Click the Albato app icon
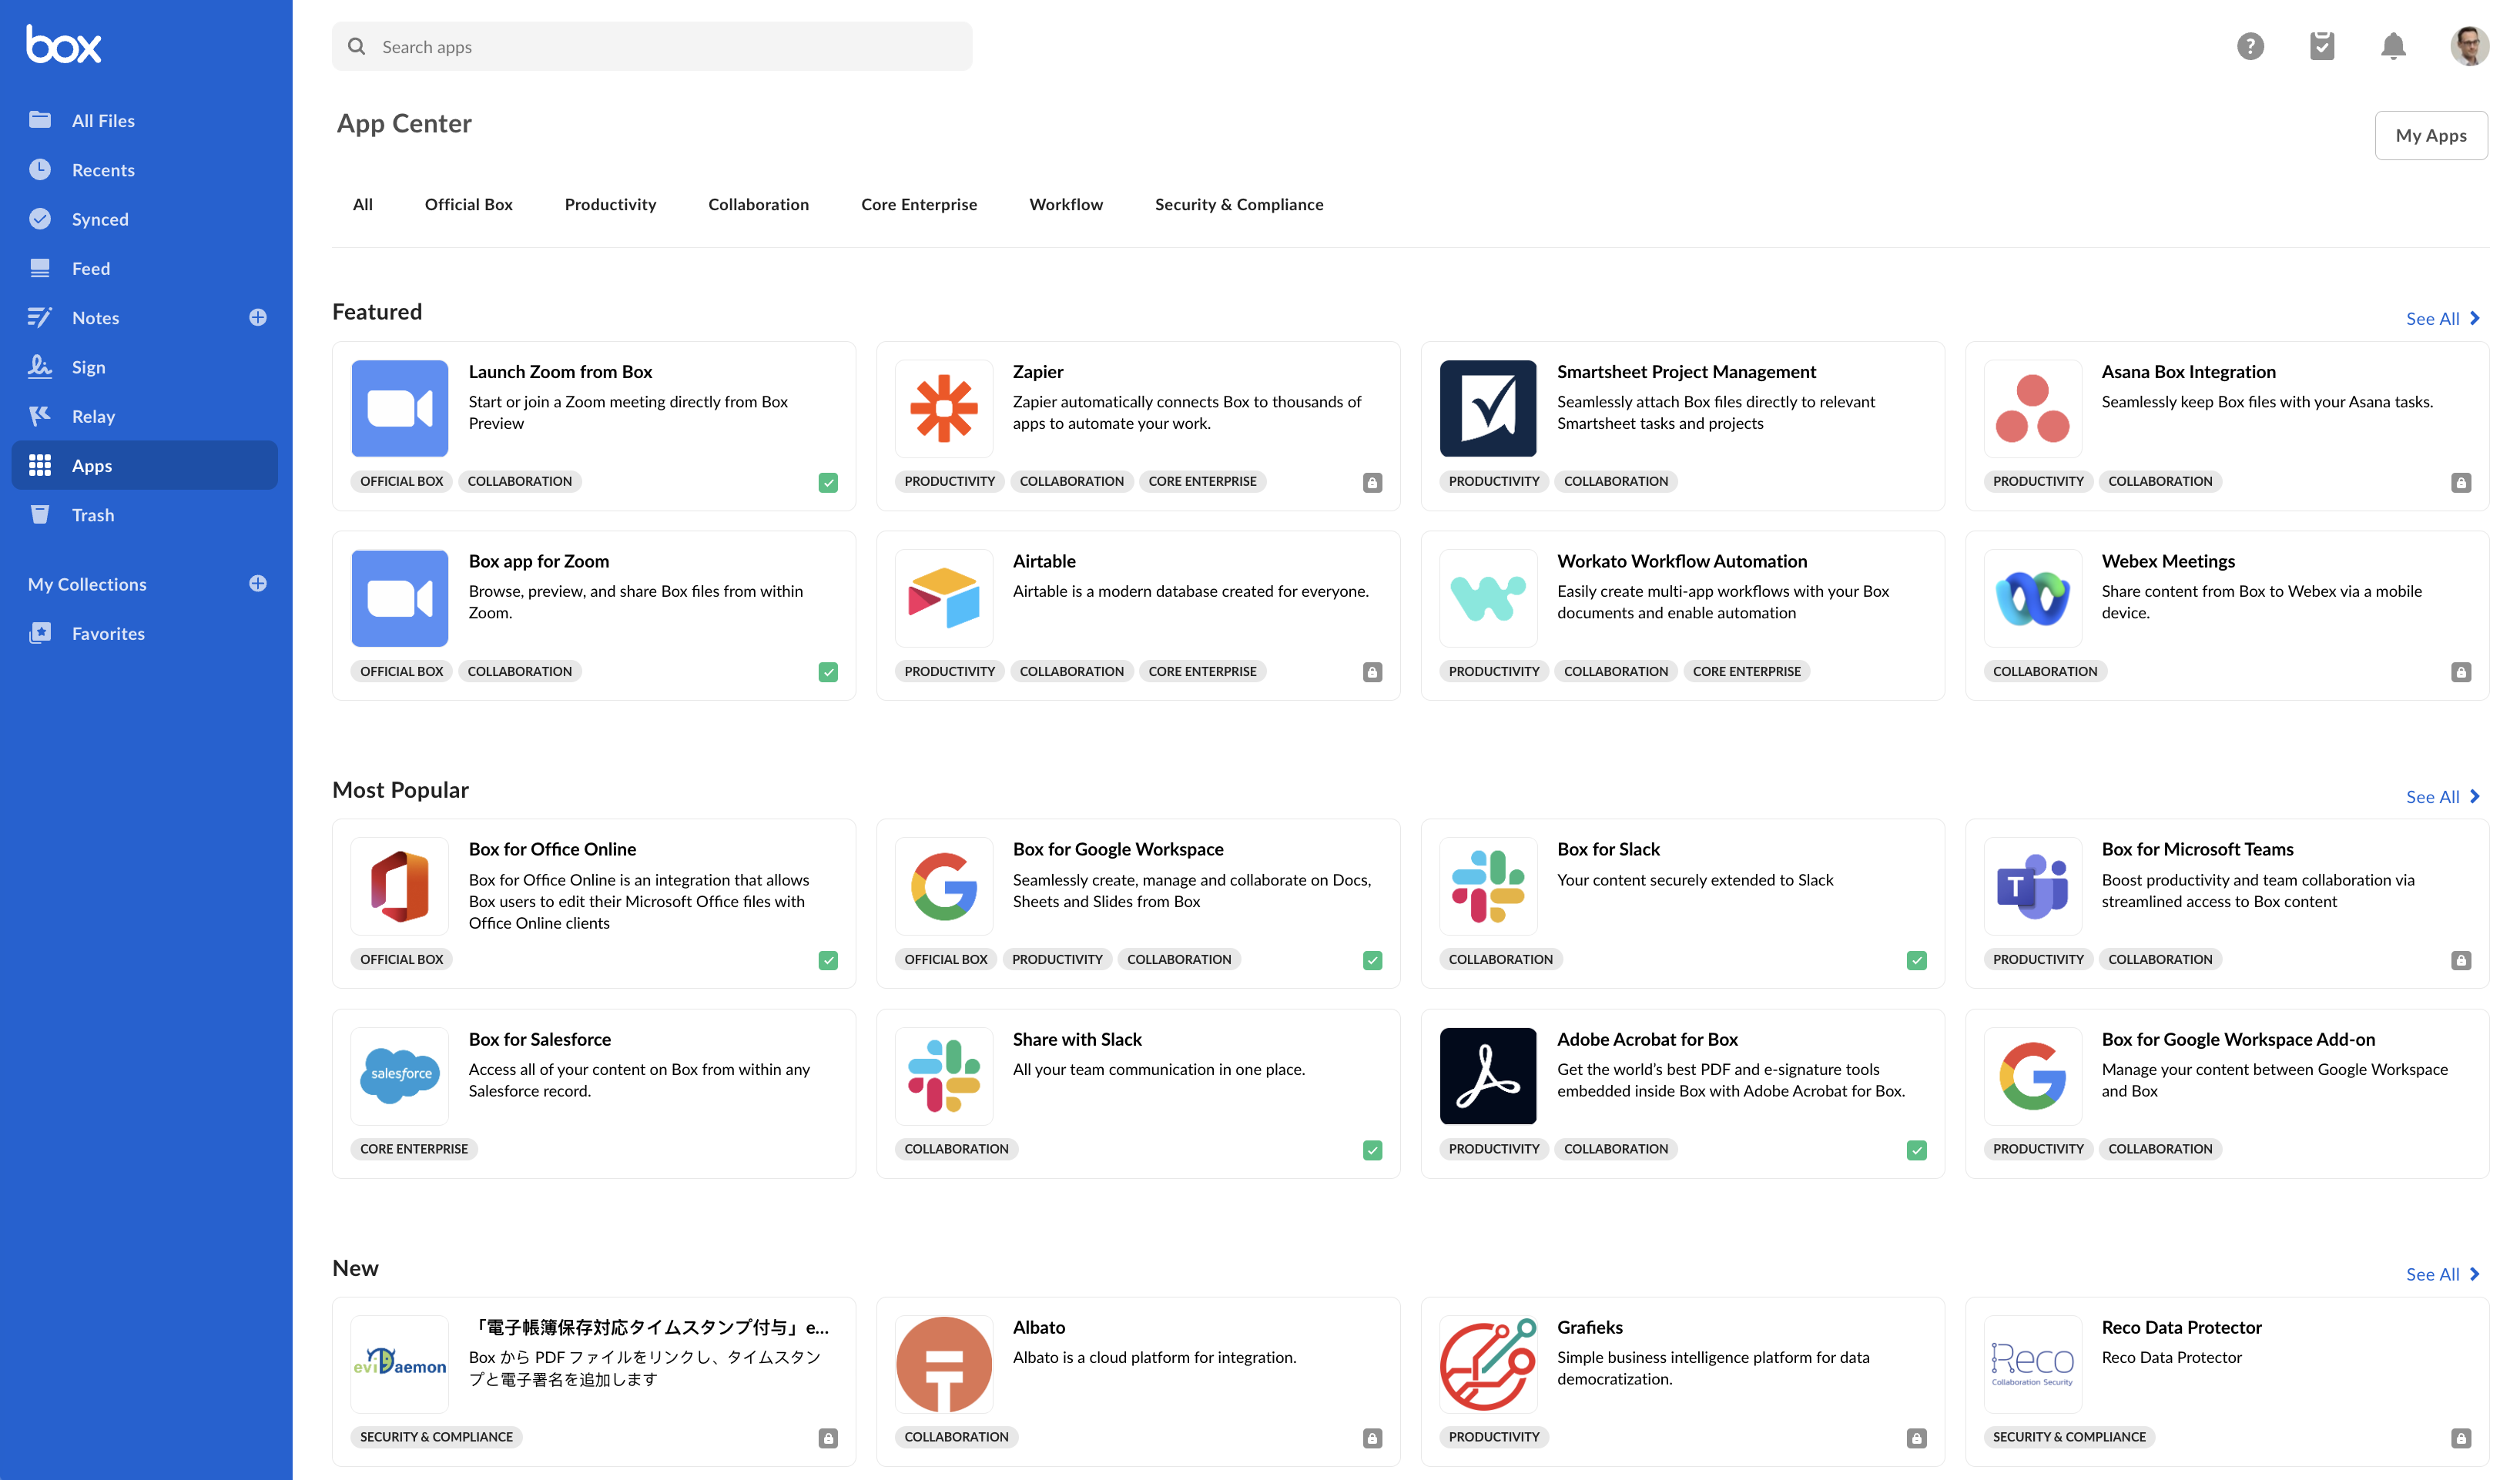The width and height of the screenshot is (2520, 1480). pyautogui.click(x=944, y=1364)
